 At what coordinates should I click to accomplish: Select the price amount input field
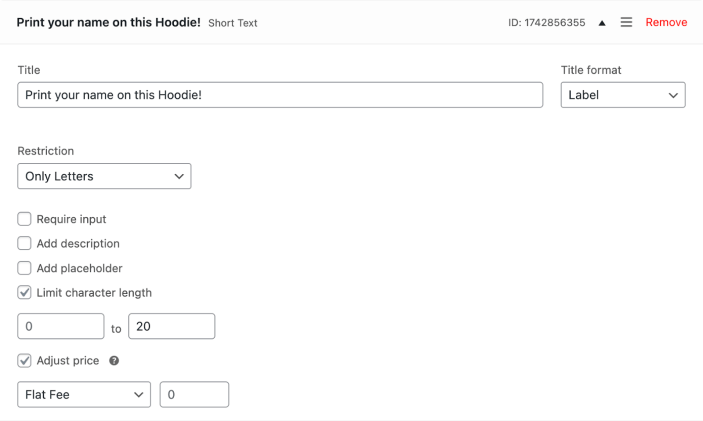[x=194, y=395]
